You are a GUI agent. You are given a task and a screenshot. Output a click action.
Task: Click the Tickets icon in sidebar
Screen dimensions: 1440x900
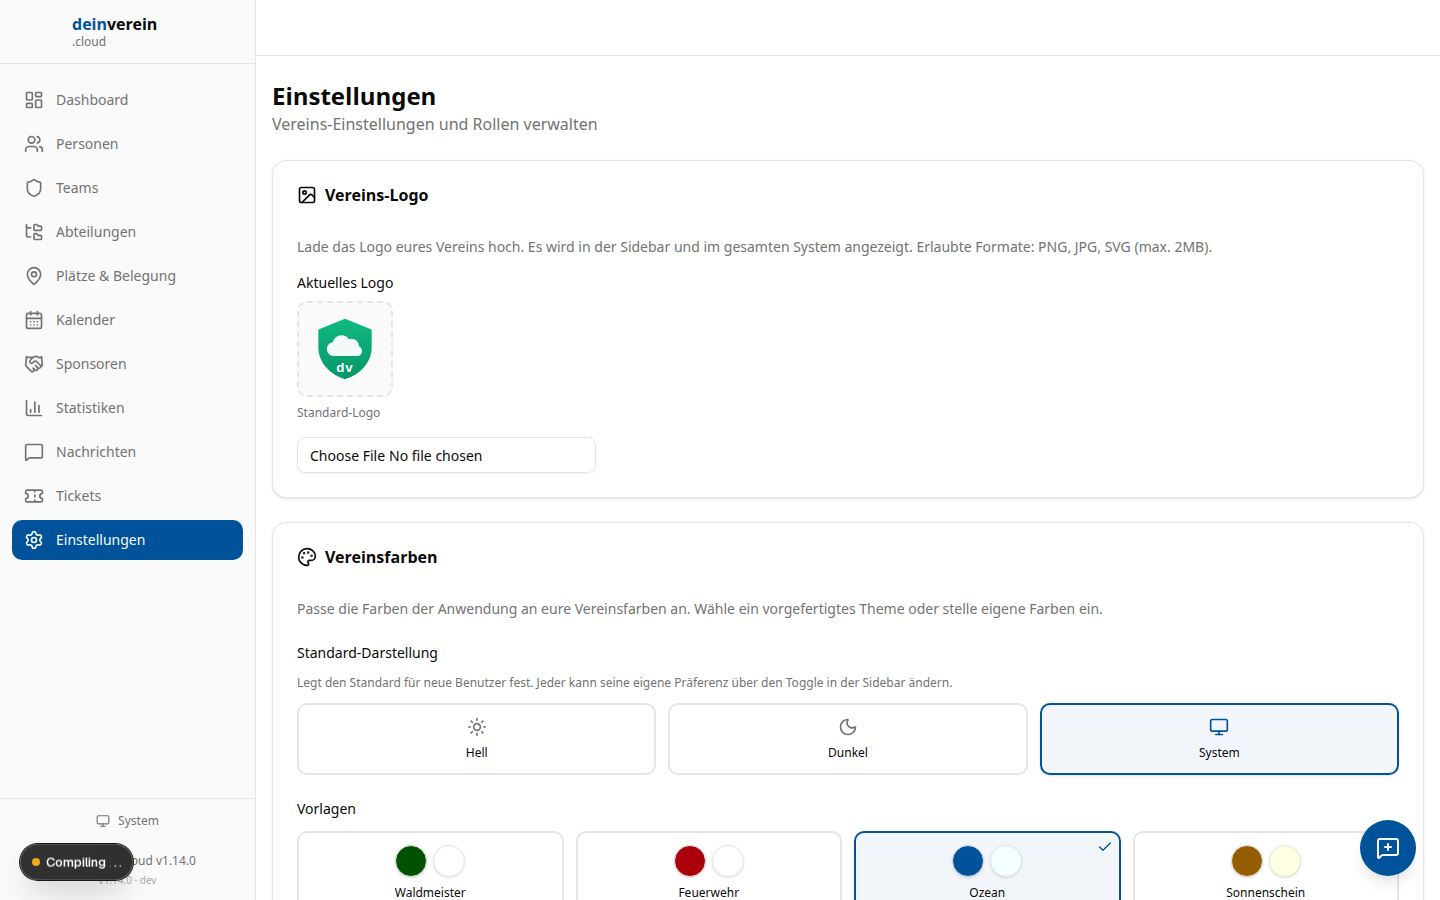pyautogui.click(x=34, y=496)
